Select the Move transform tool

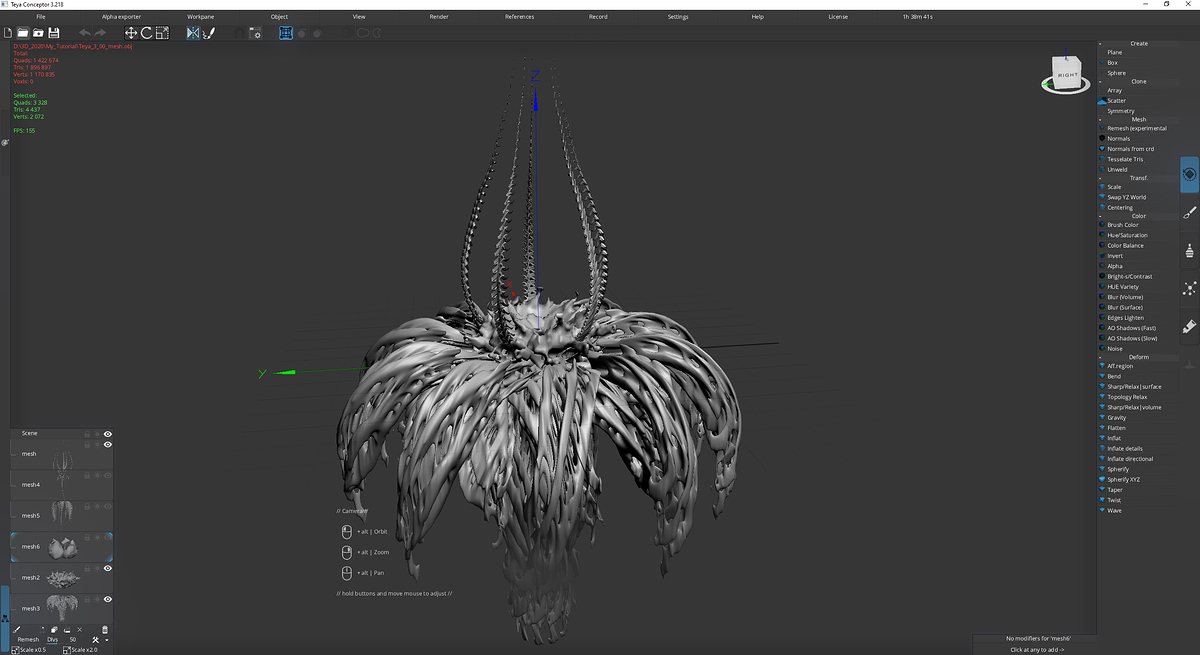130,33
